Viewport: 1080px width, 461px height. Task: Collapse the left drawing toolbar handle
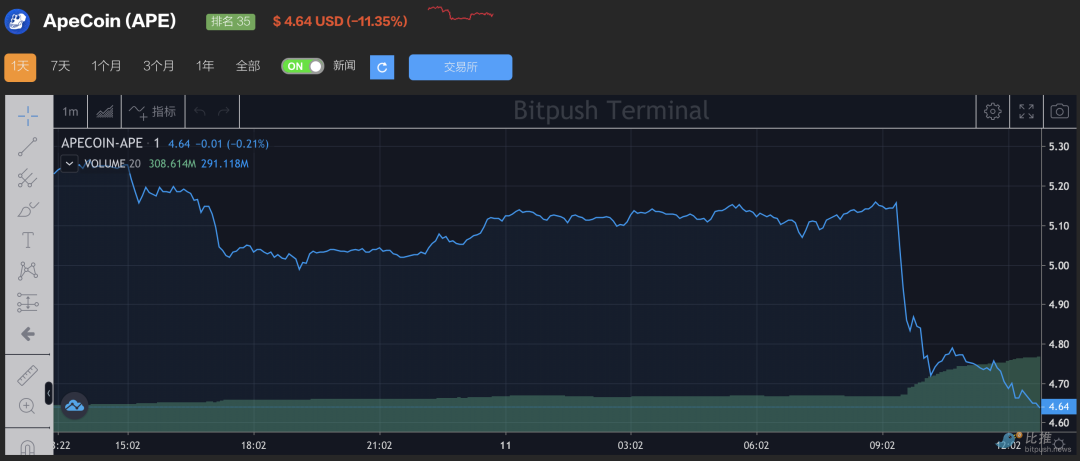(x=49, y=393)
